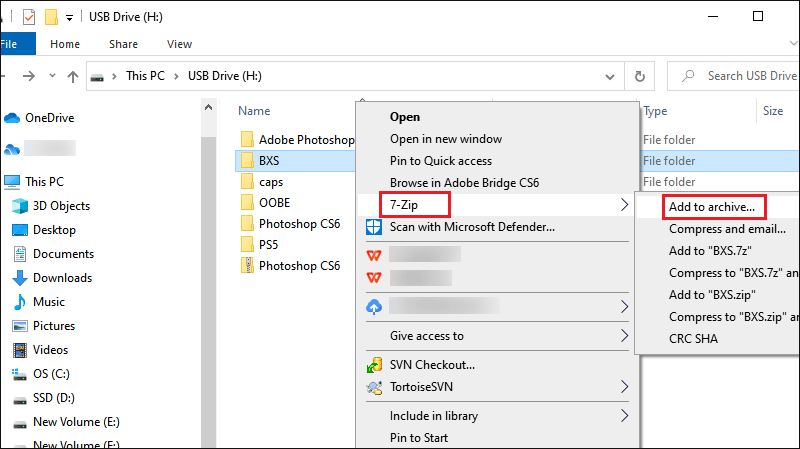This screenshot has height=449, width=800.
Task: Click the OS (C:) drive icon
Action: click(x=19, y=374)
